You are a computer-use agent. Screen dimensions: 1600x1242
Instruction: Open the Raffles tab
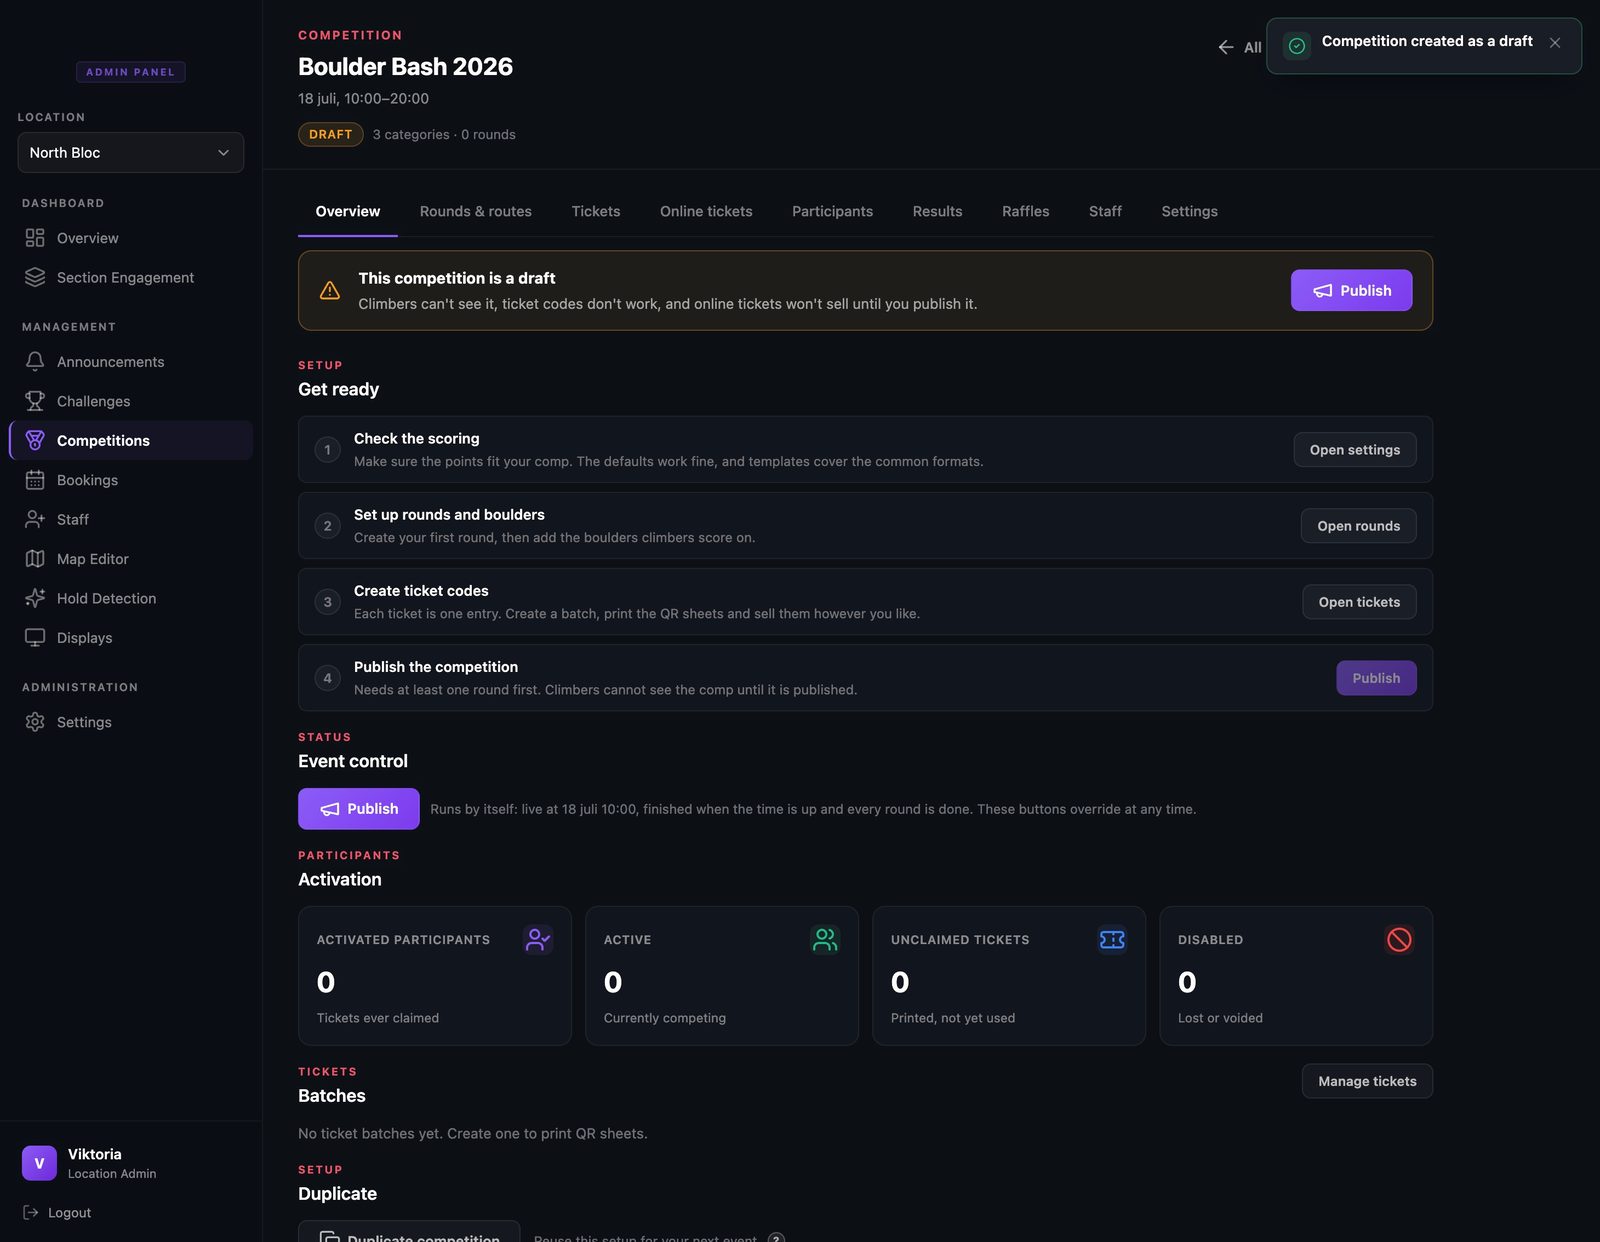(x=1026, y=212)
